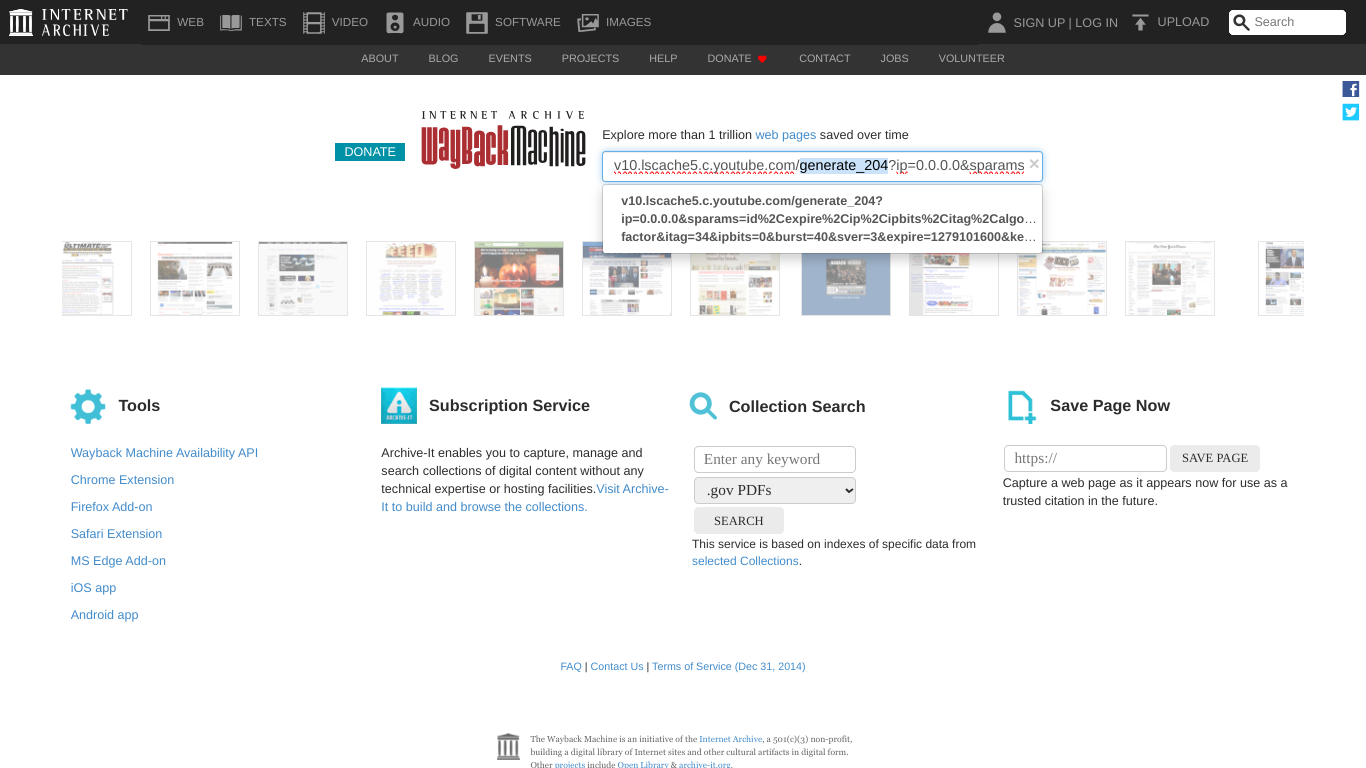Share the page via the Twitter icon
This screenshot has height=768, width=1366.
pyautogui.click(x=1350, y=112)
